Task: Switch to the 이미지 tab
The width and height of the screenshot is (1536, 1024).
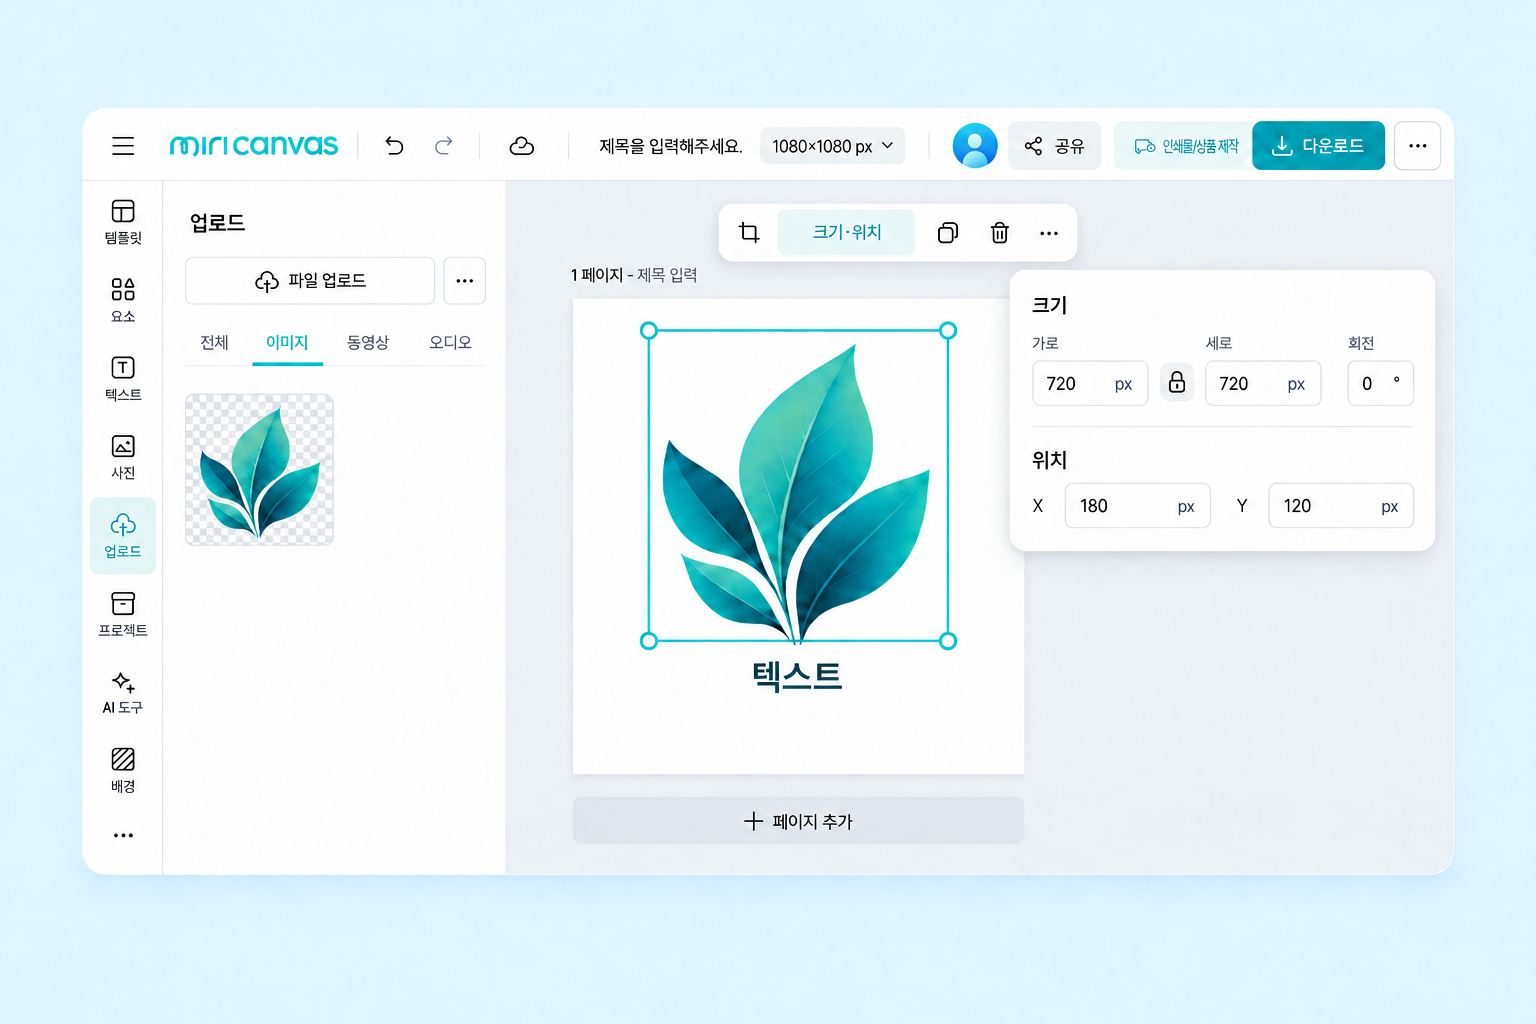Action: (287, 342)
